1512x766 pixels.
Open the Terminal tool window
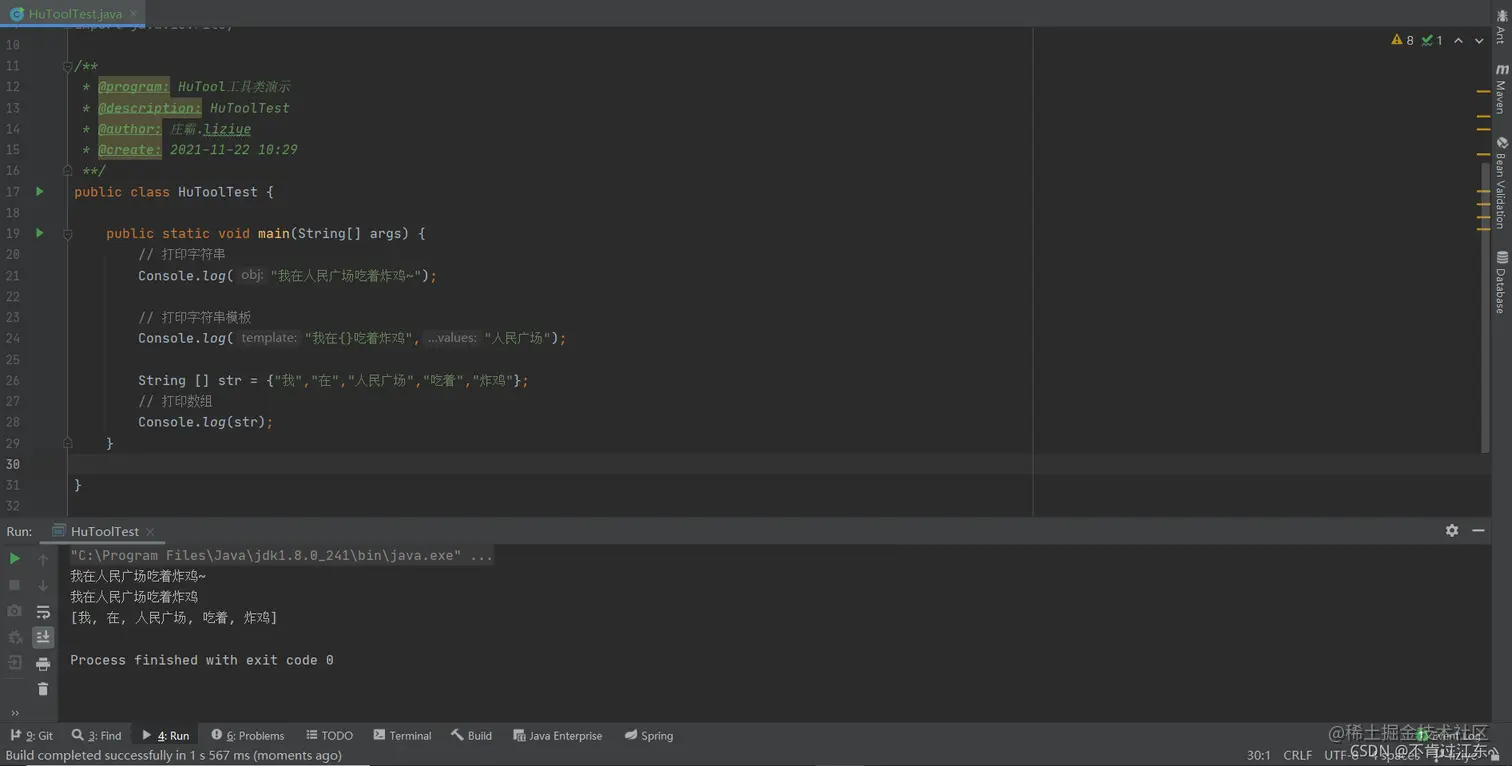[402, 735]
